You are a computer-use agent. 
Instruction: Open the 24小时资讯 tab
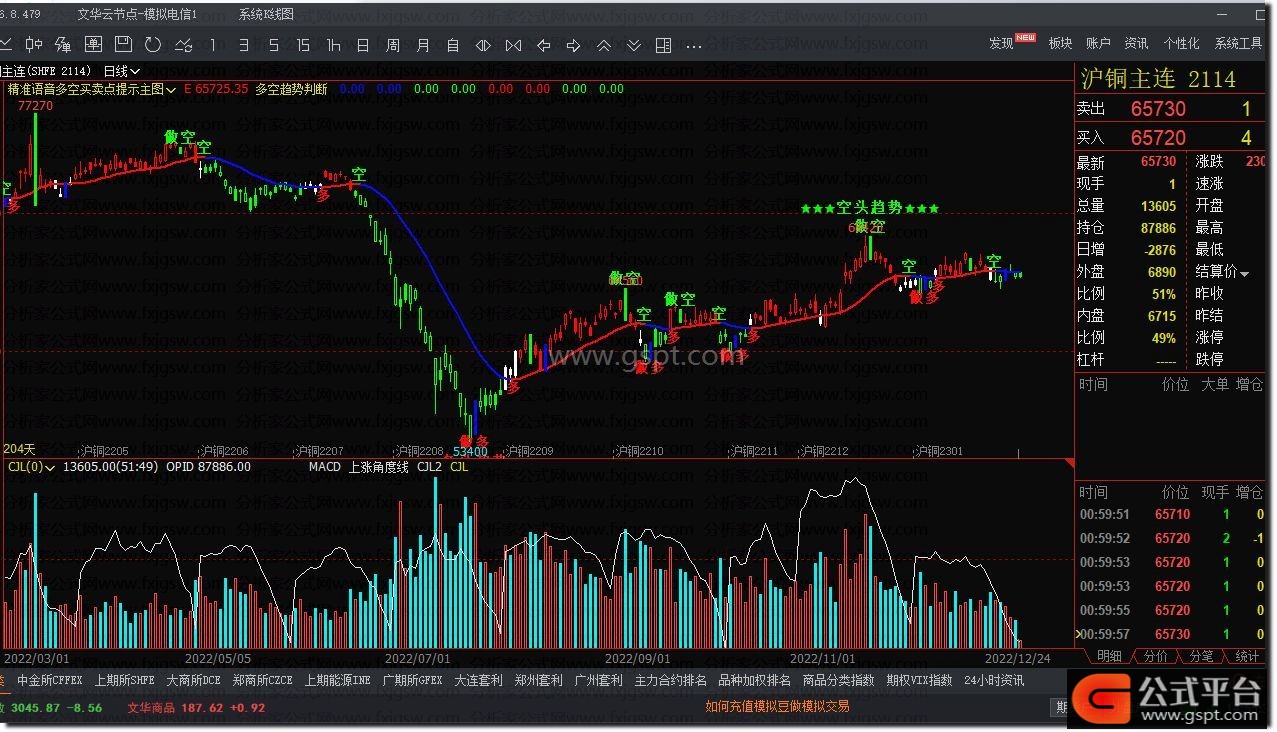point(994,681)
